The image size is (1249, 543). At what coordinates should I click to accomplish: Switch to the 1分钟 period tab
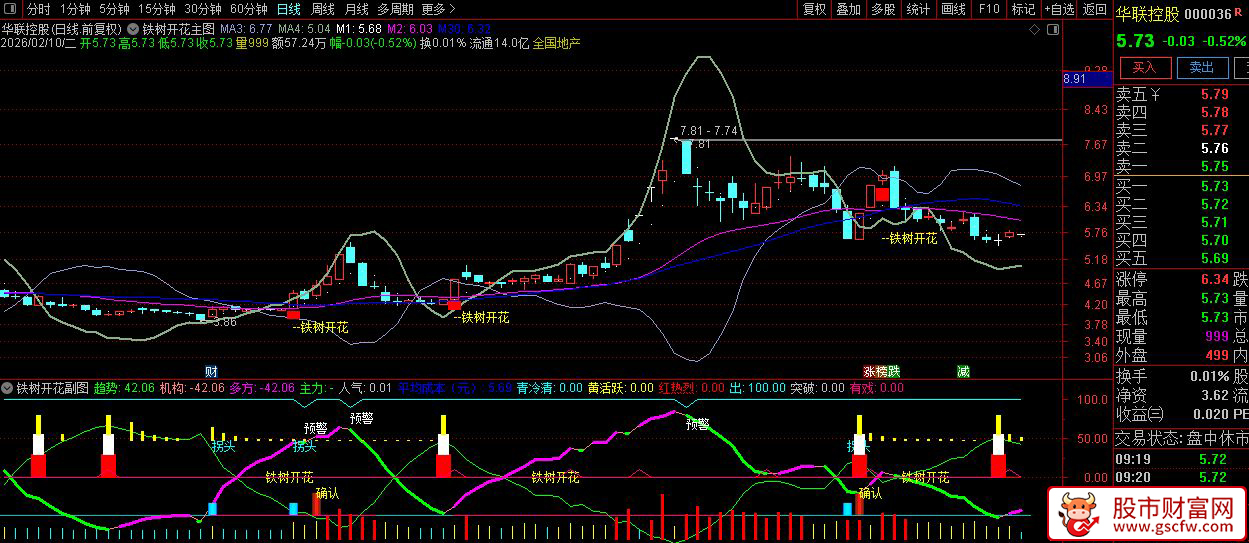pyautogui.click(x=75, y=9)
